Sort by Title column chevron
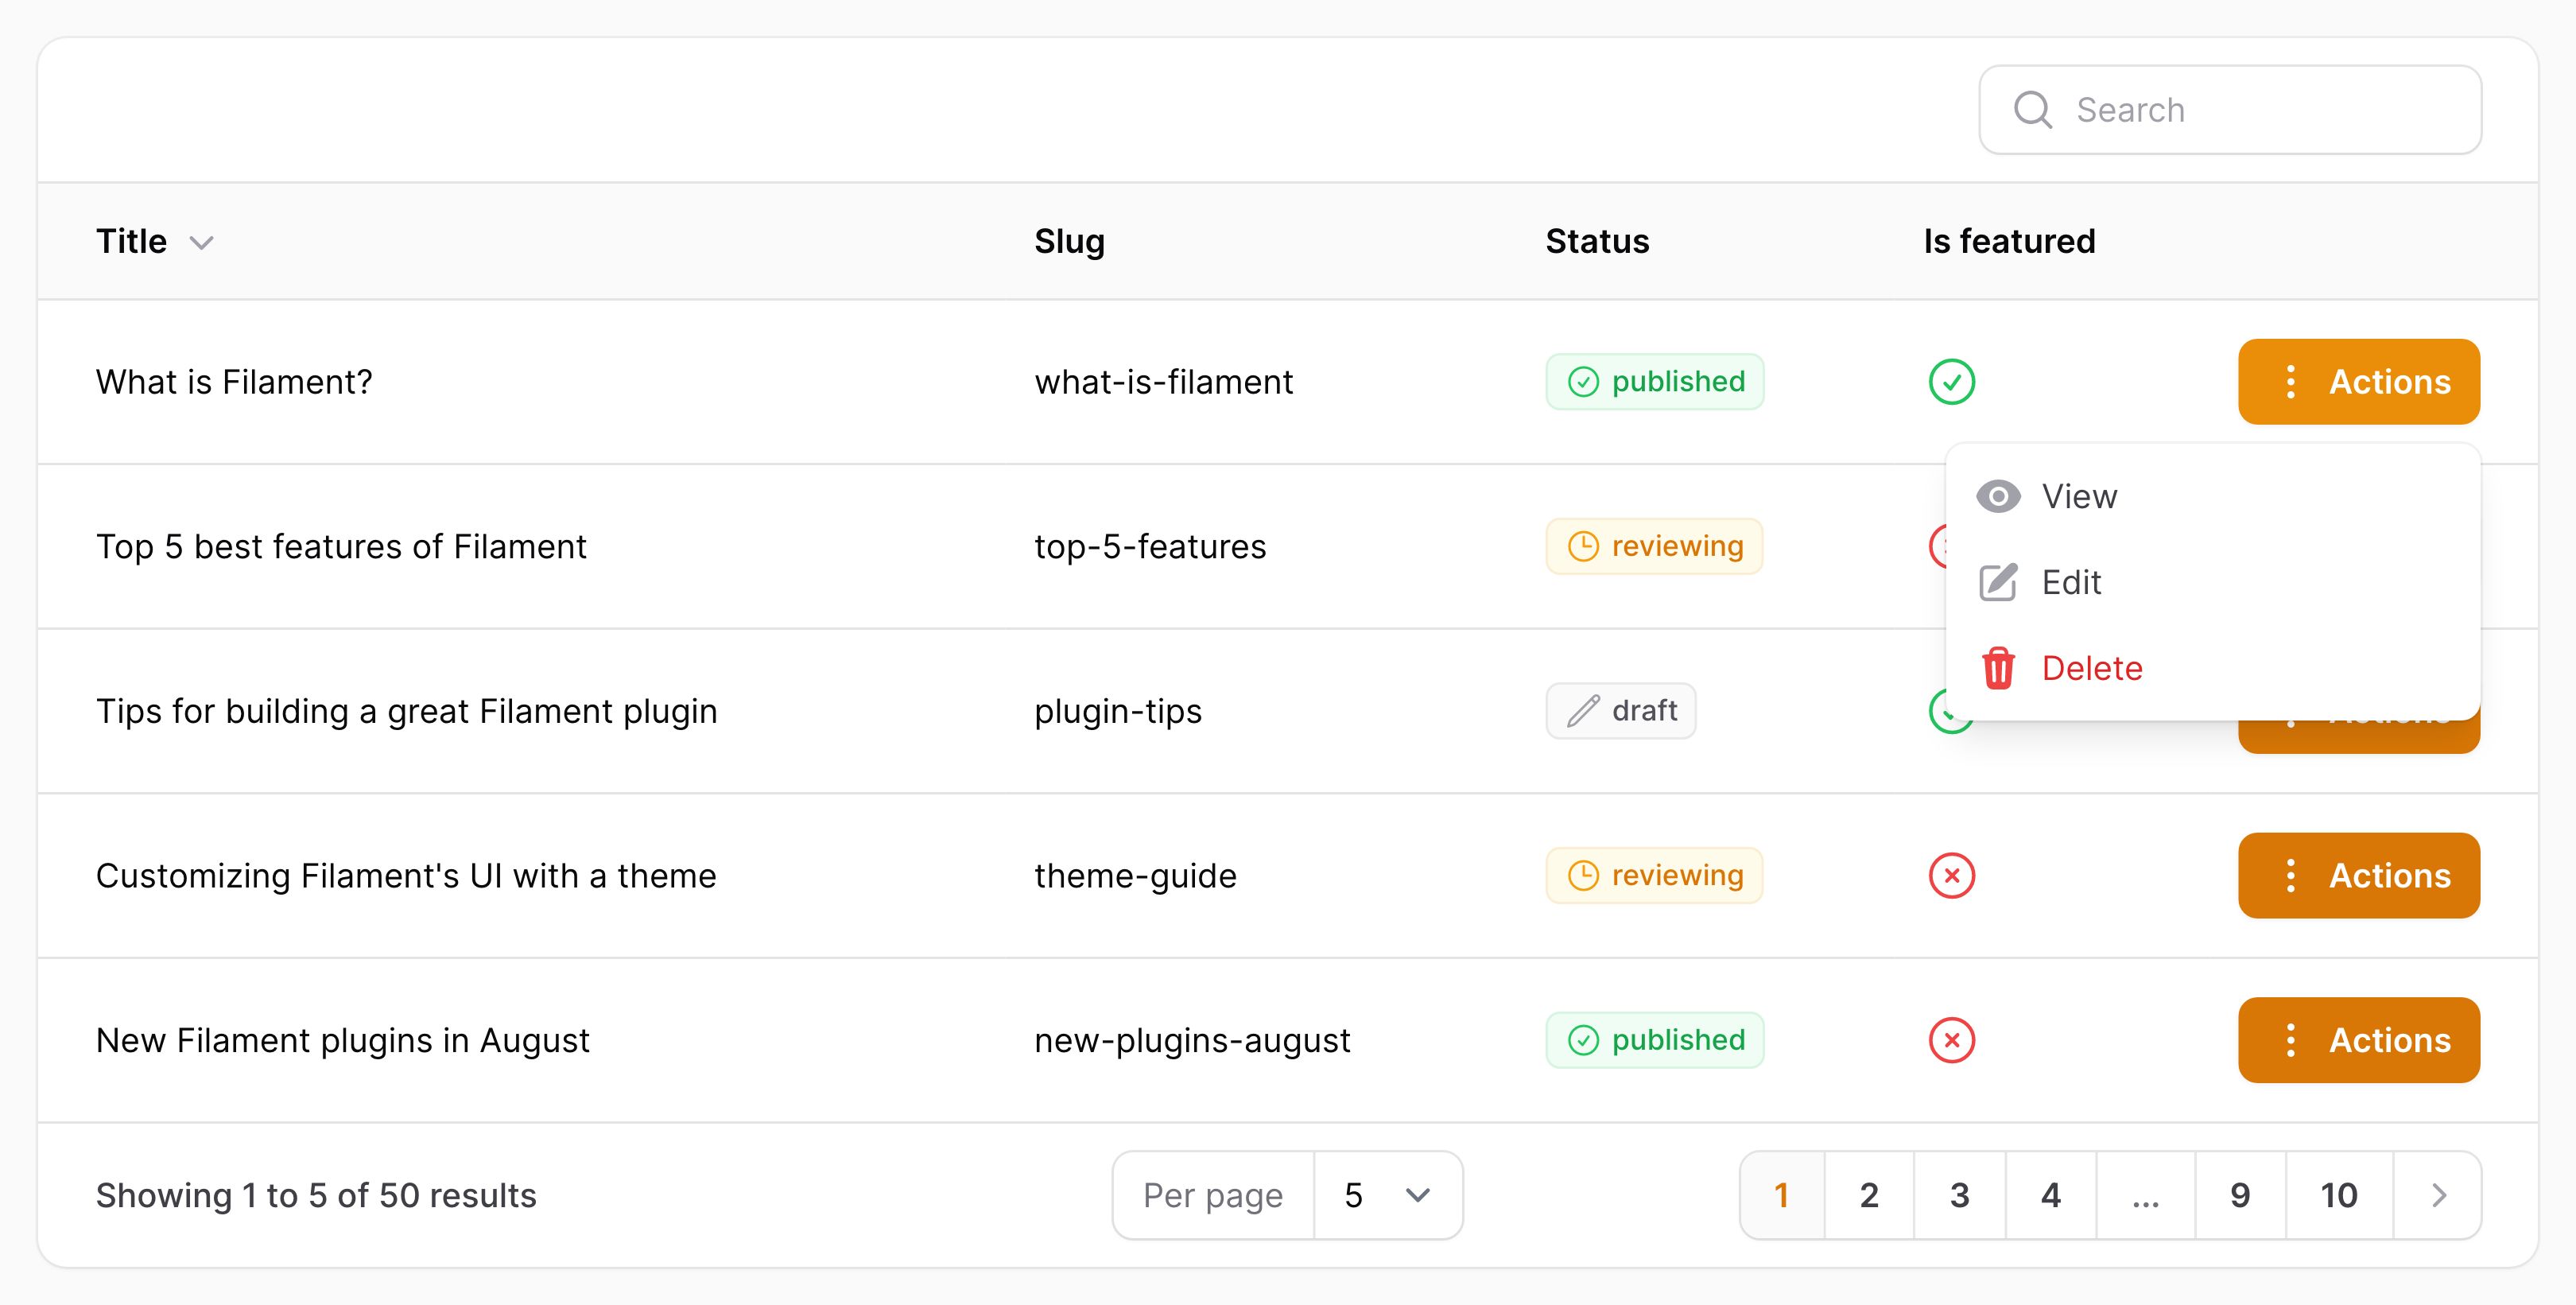Image resolution: width=2576 pixels, height=1305 pixels. pos(202,243)
